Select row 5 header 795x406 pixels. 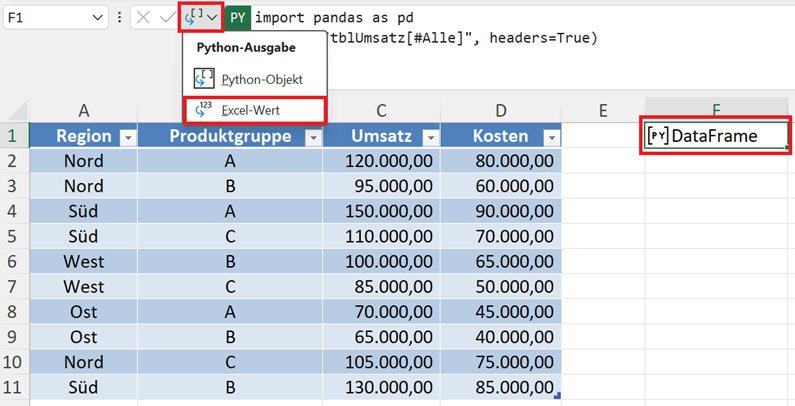click(x=14, y=235)
